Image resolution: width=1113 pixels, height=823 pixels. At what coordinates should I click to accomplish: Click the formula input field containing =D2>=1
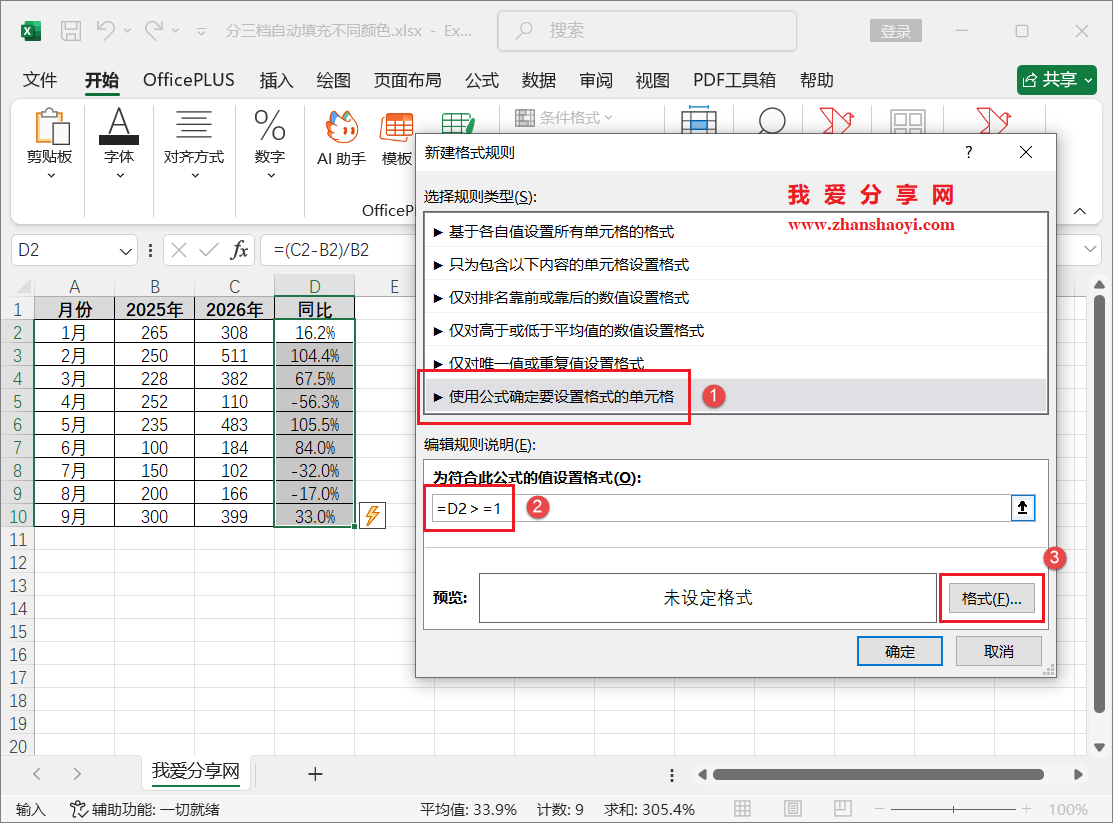[721, 508]
